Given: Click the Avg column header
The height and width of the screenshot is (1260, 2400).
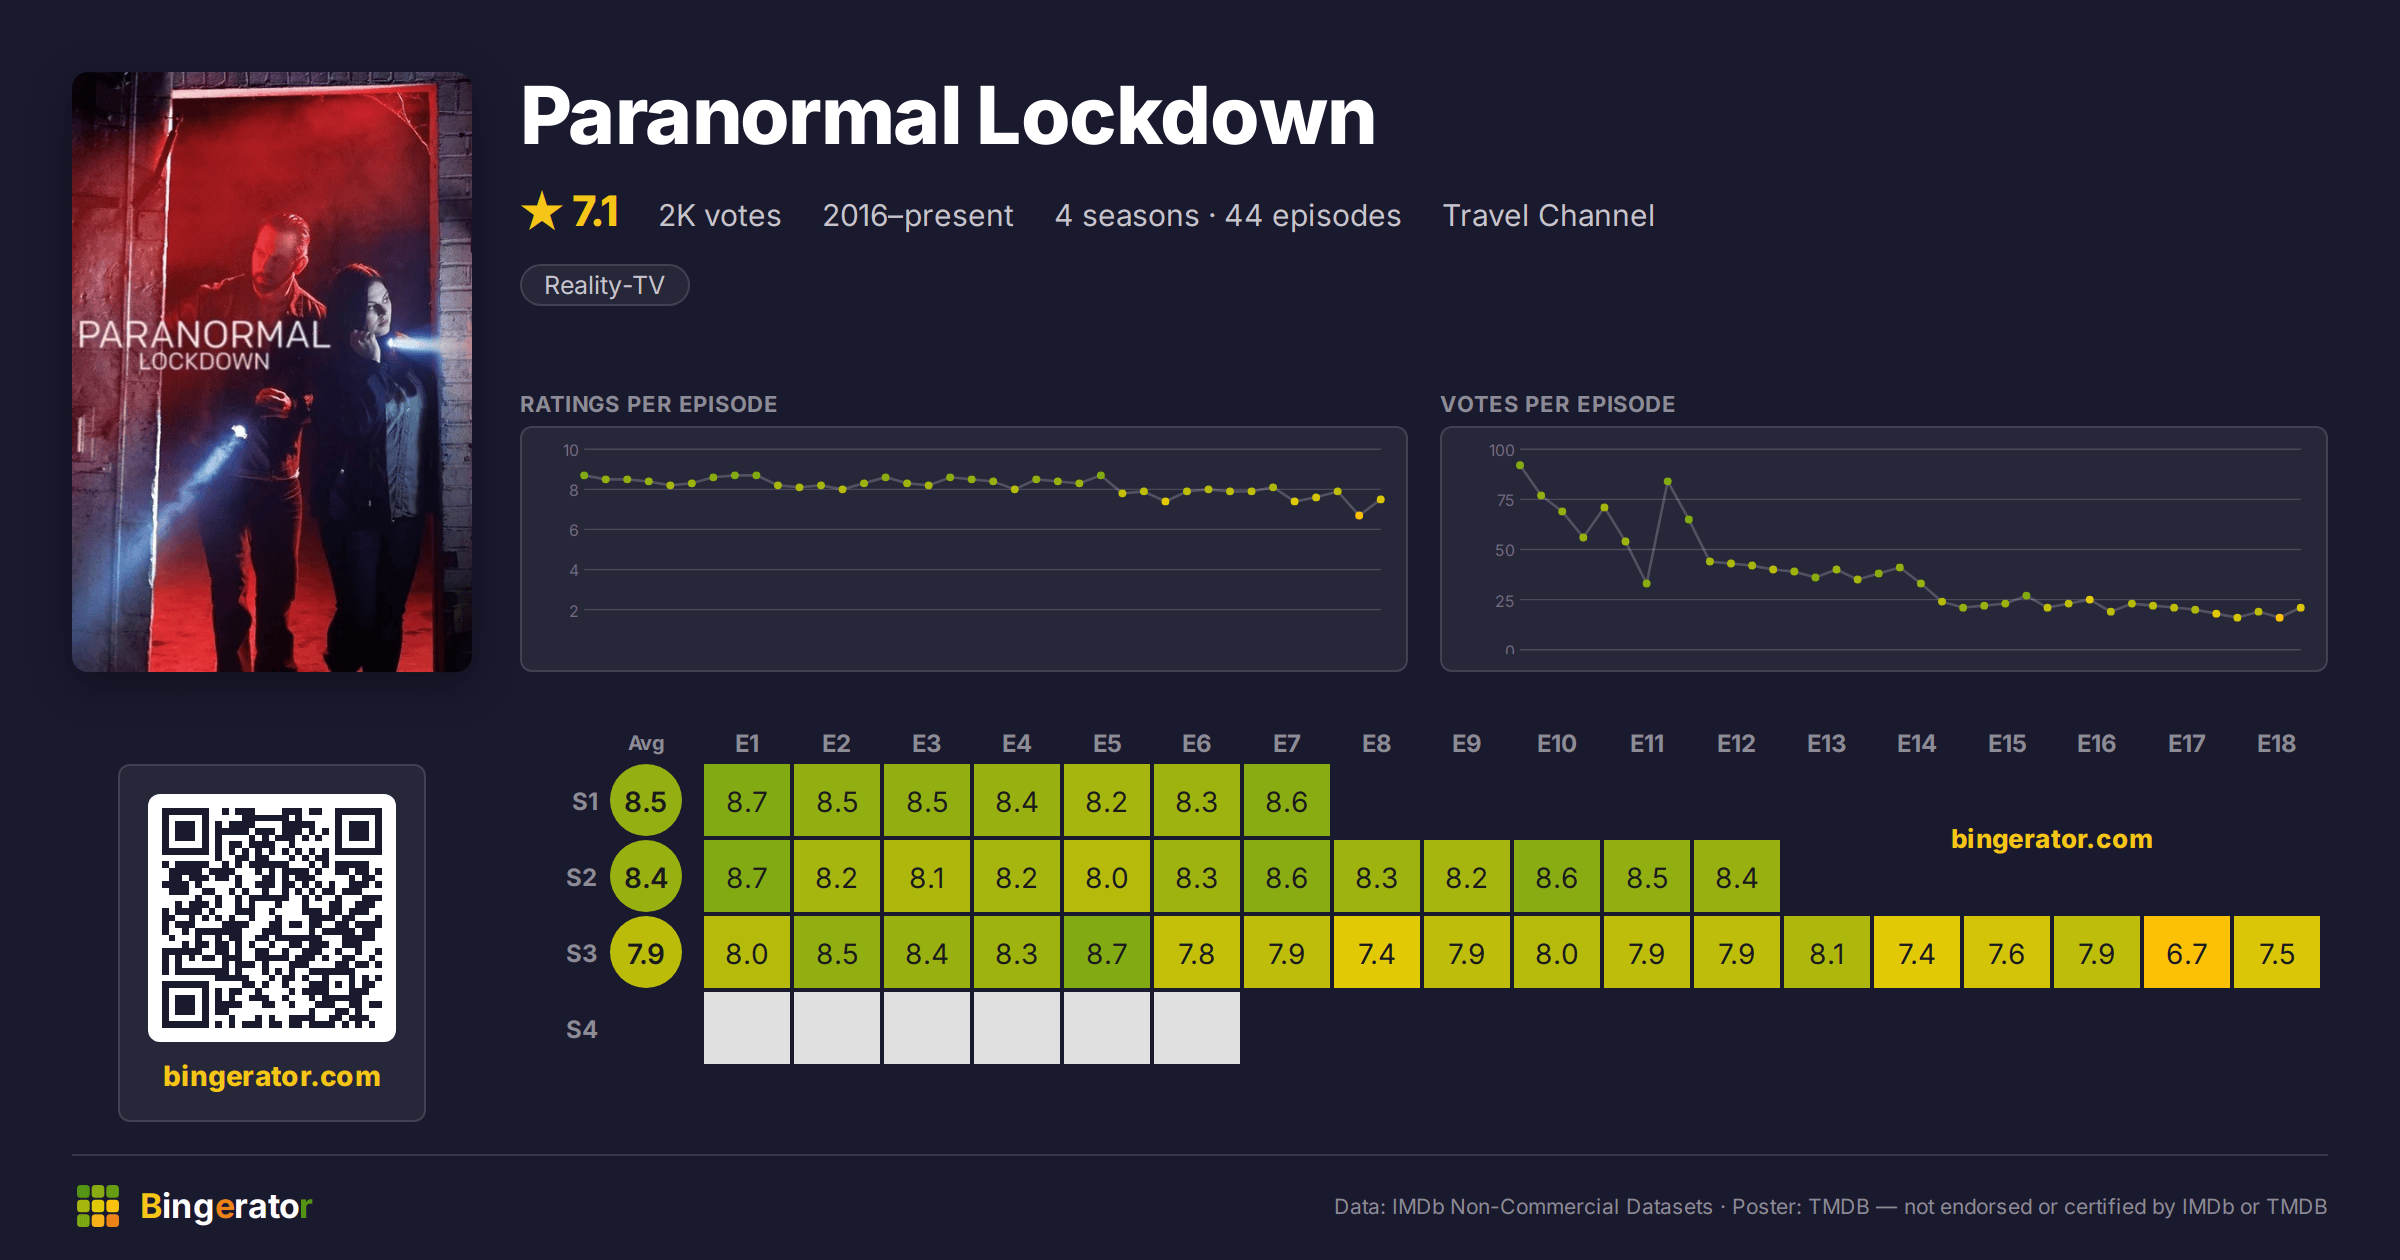Looking at the screenshot, I should [646, 744].
